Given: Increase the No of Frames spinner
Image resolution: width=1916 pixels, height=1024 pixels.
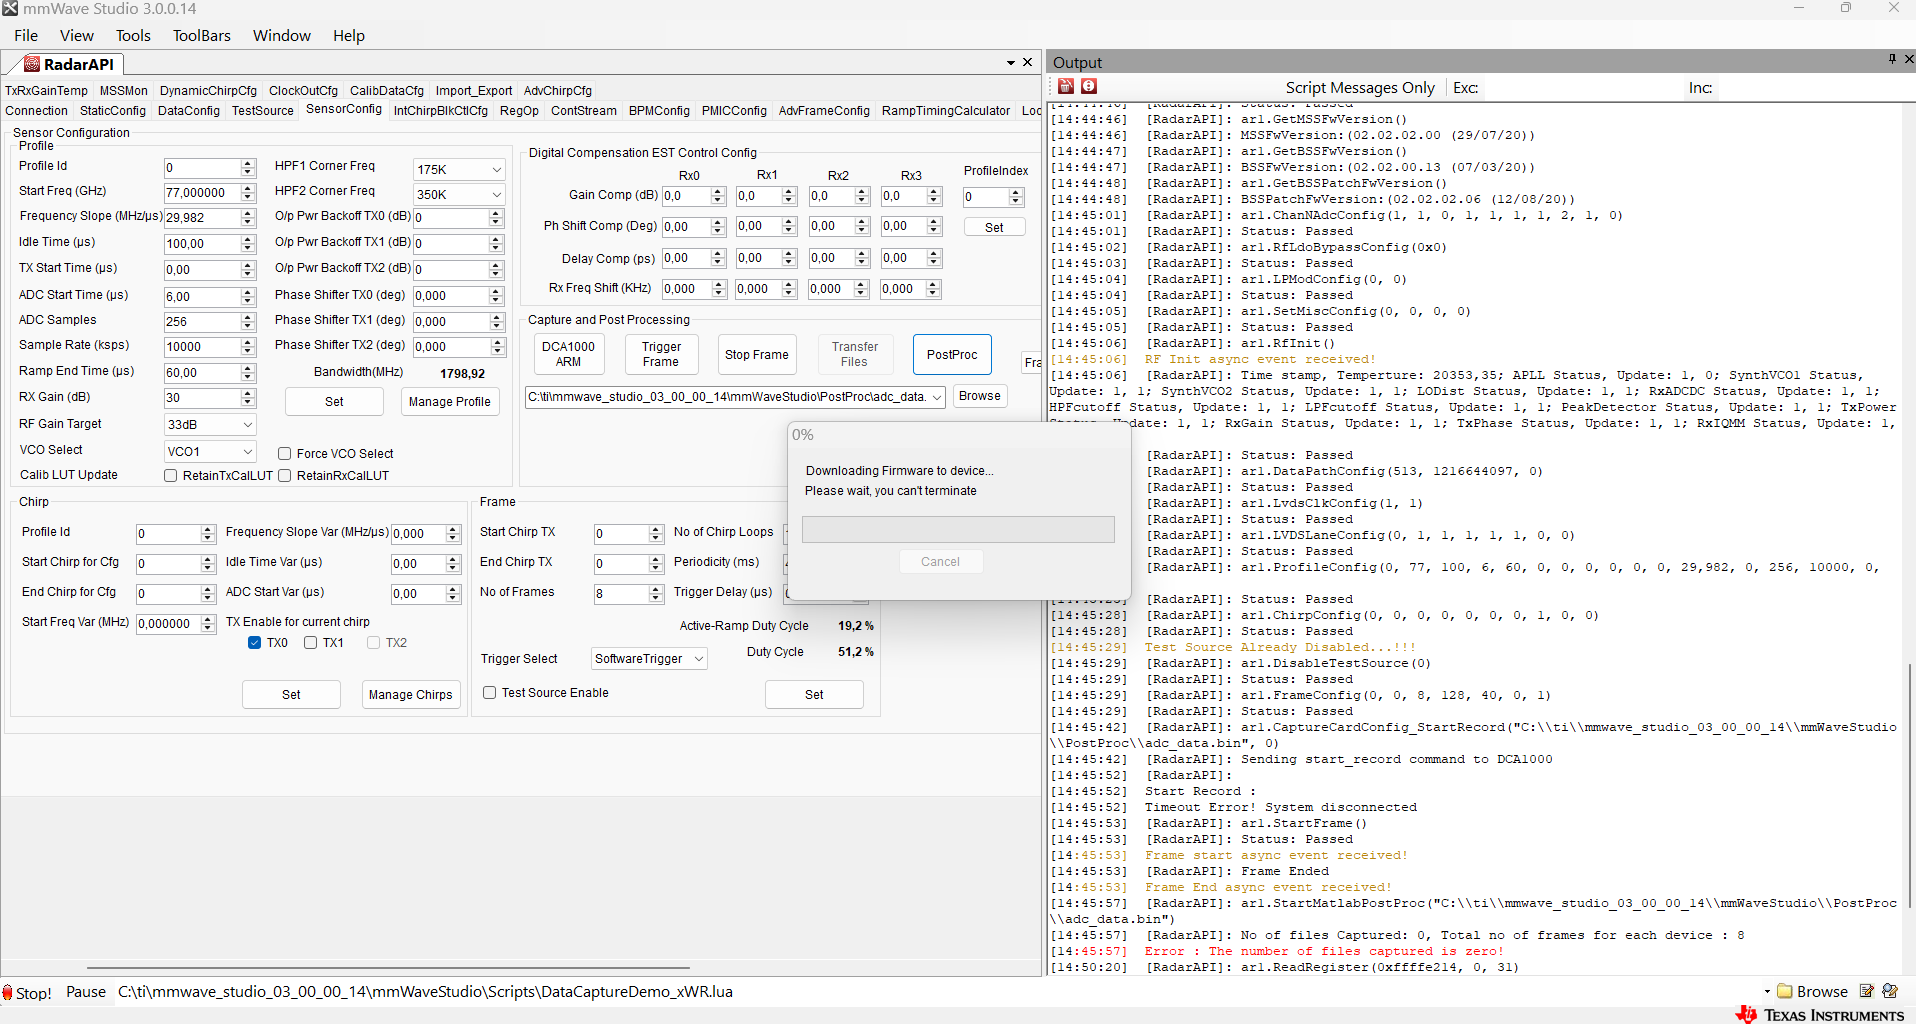Looking at the screenshot, I should 656,590.
